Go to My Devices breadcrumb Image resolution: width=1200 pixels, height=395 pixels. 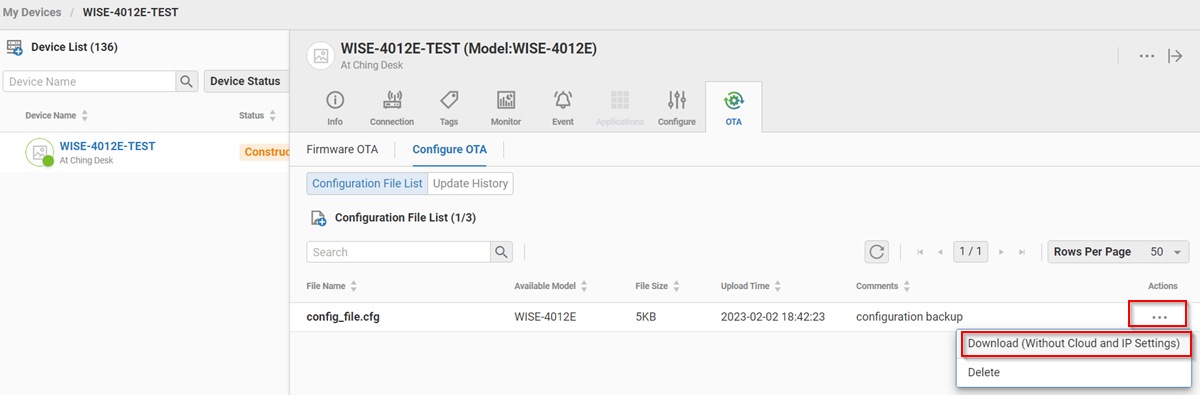(x=32, y=12)
